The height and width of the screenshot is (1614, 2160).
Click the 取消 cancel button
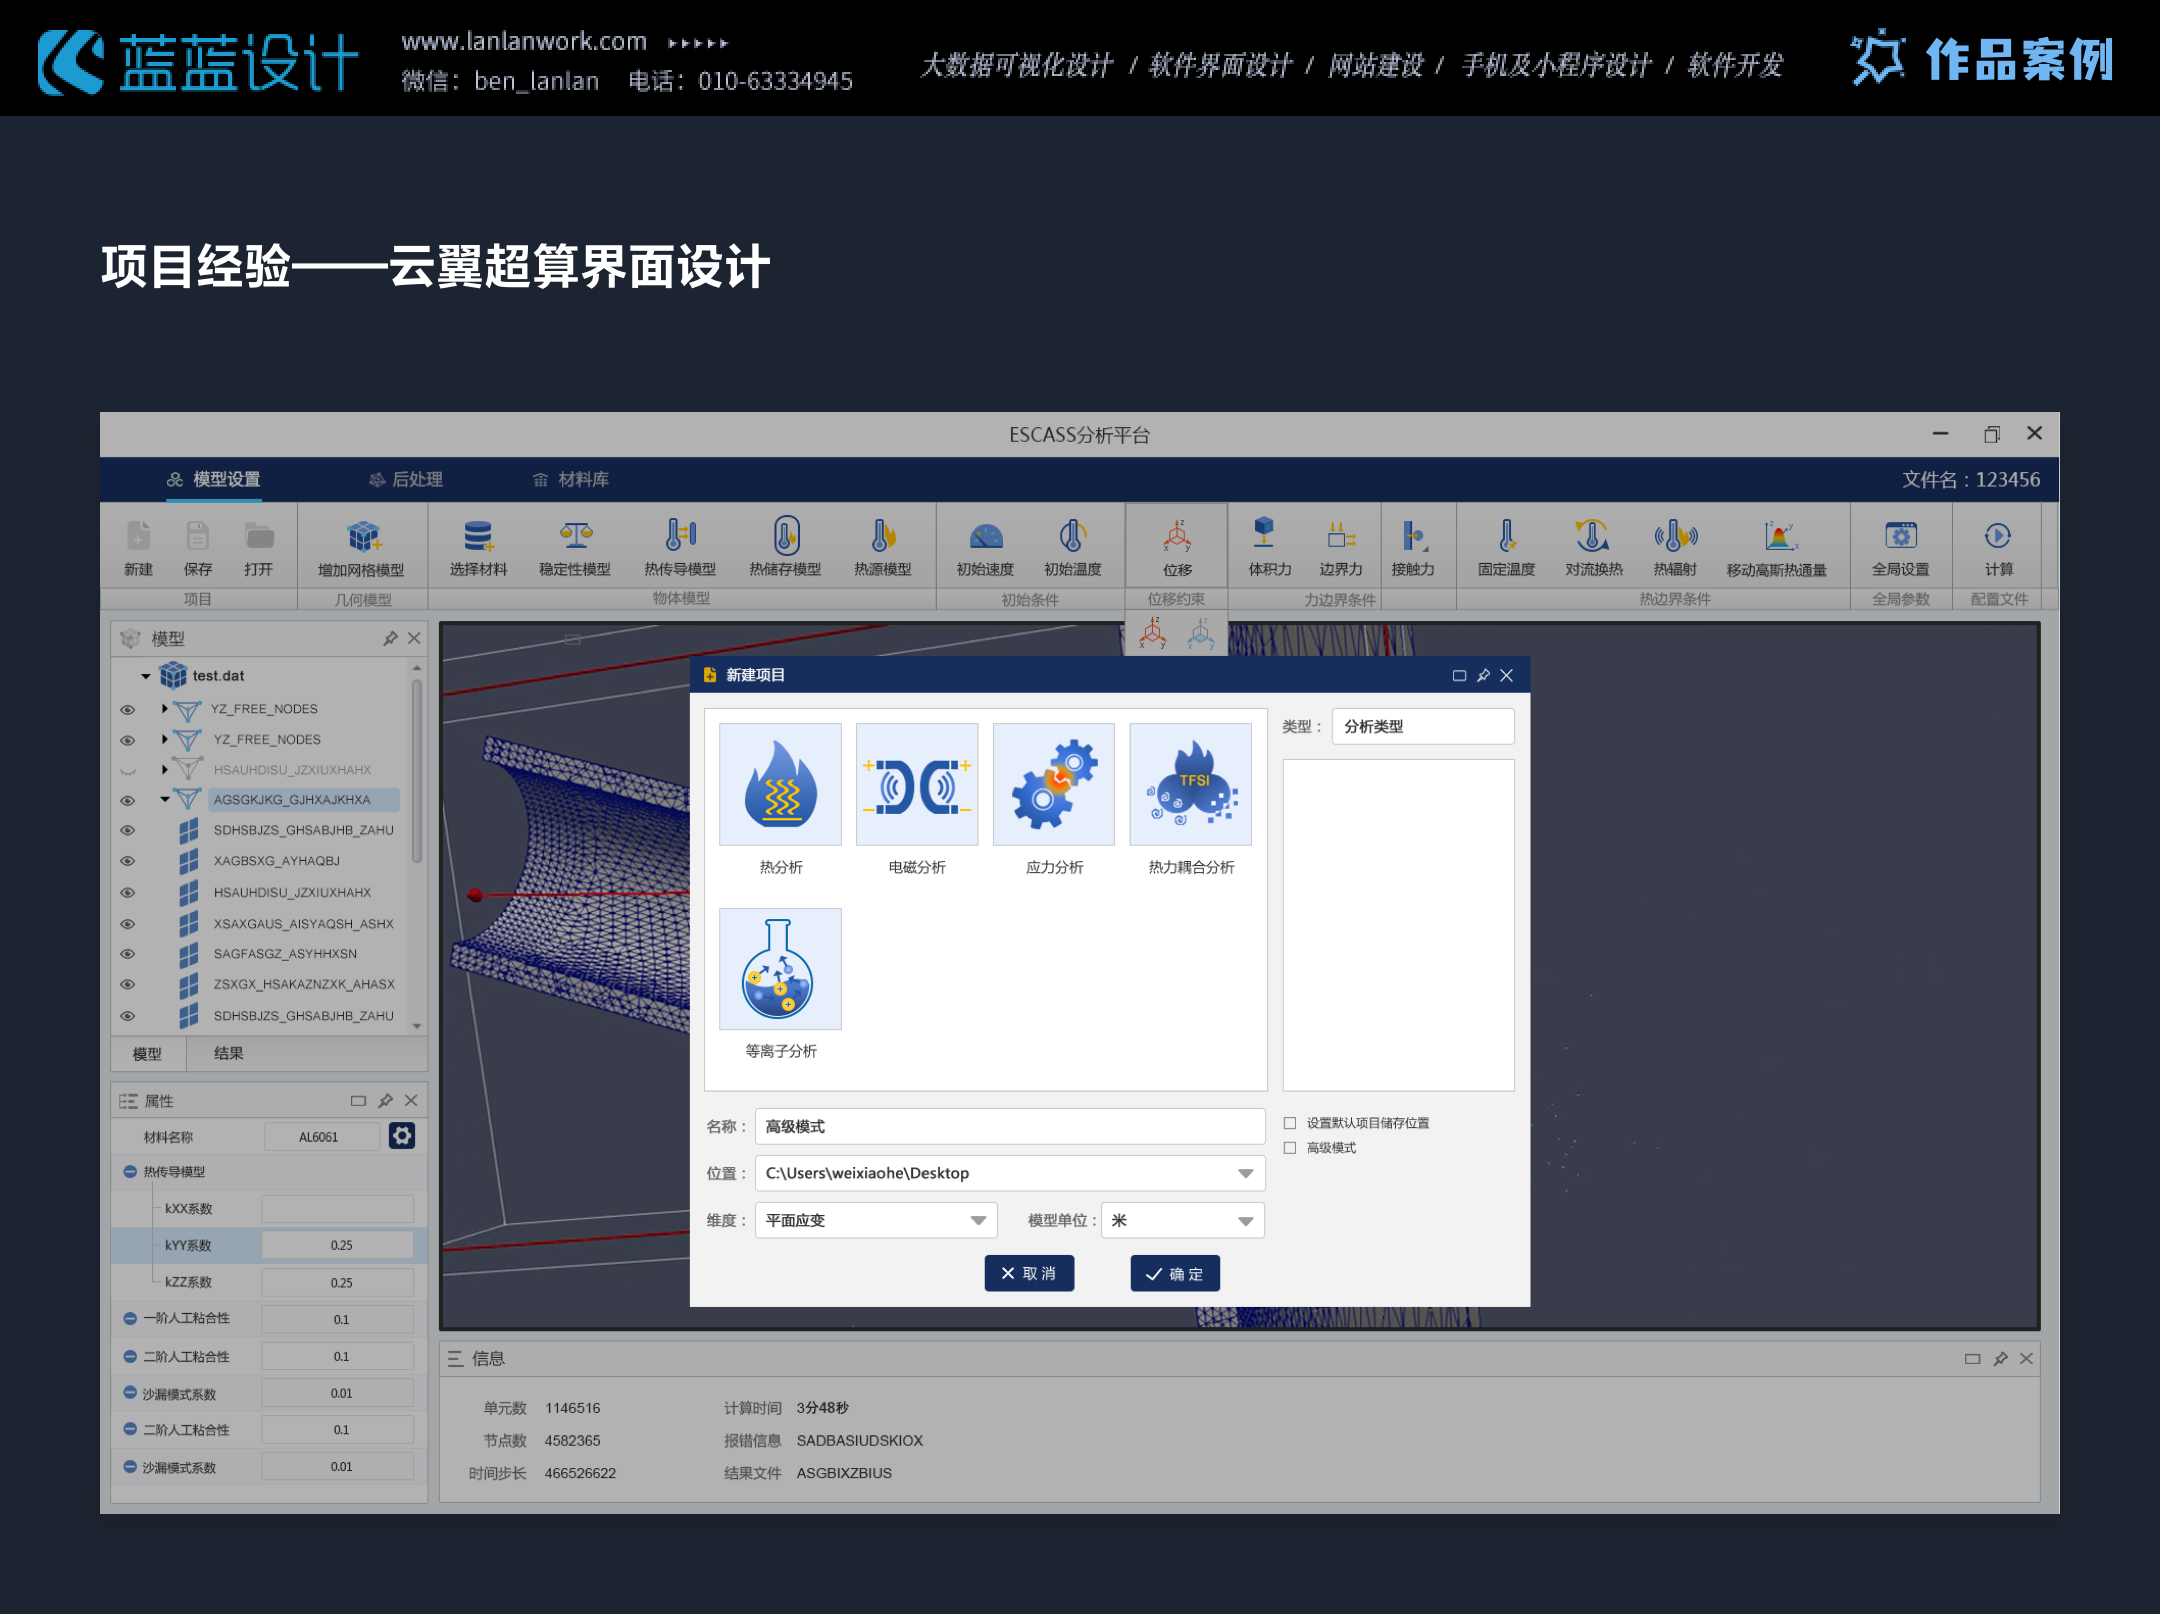click(x=1029, y=1273)
